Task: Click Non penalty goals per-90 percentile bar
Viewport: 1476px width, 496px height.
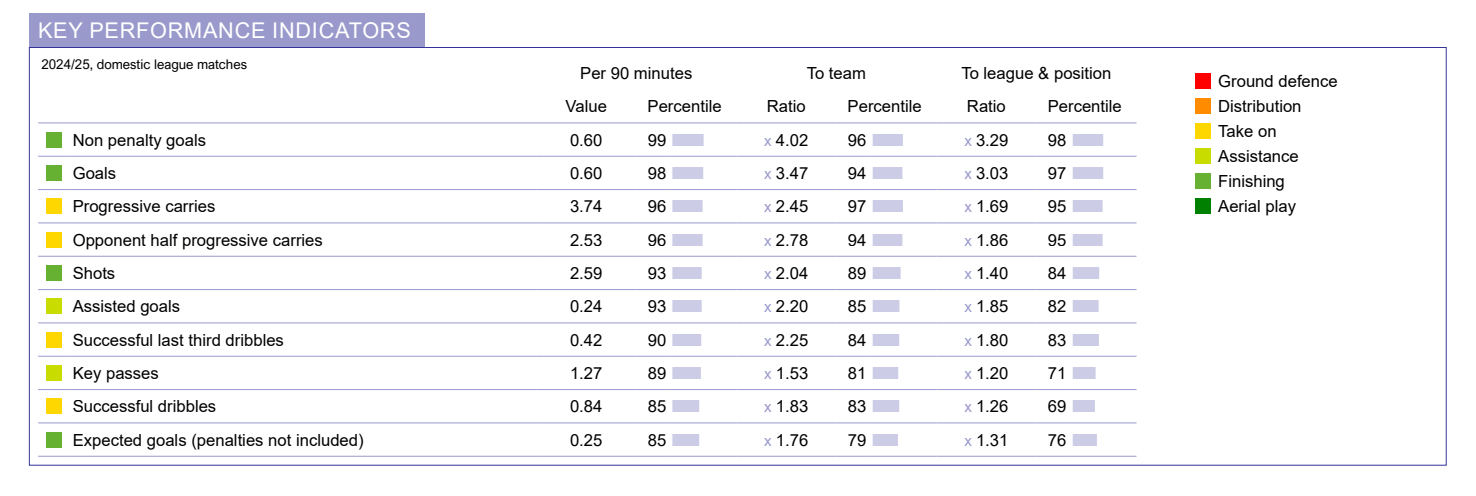Action: click(x=688, y=140)
